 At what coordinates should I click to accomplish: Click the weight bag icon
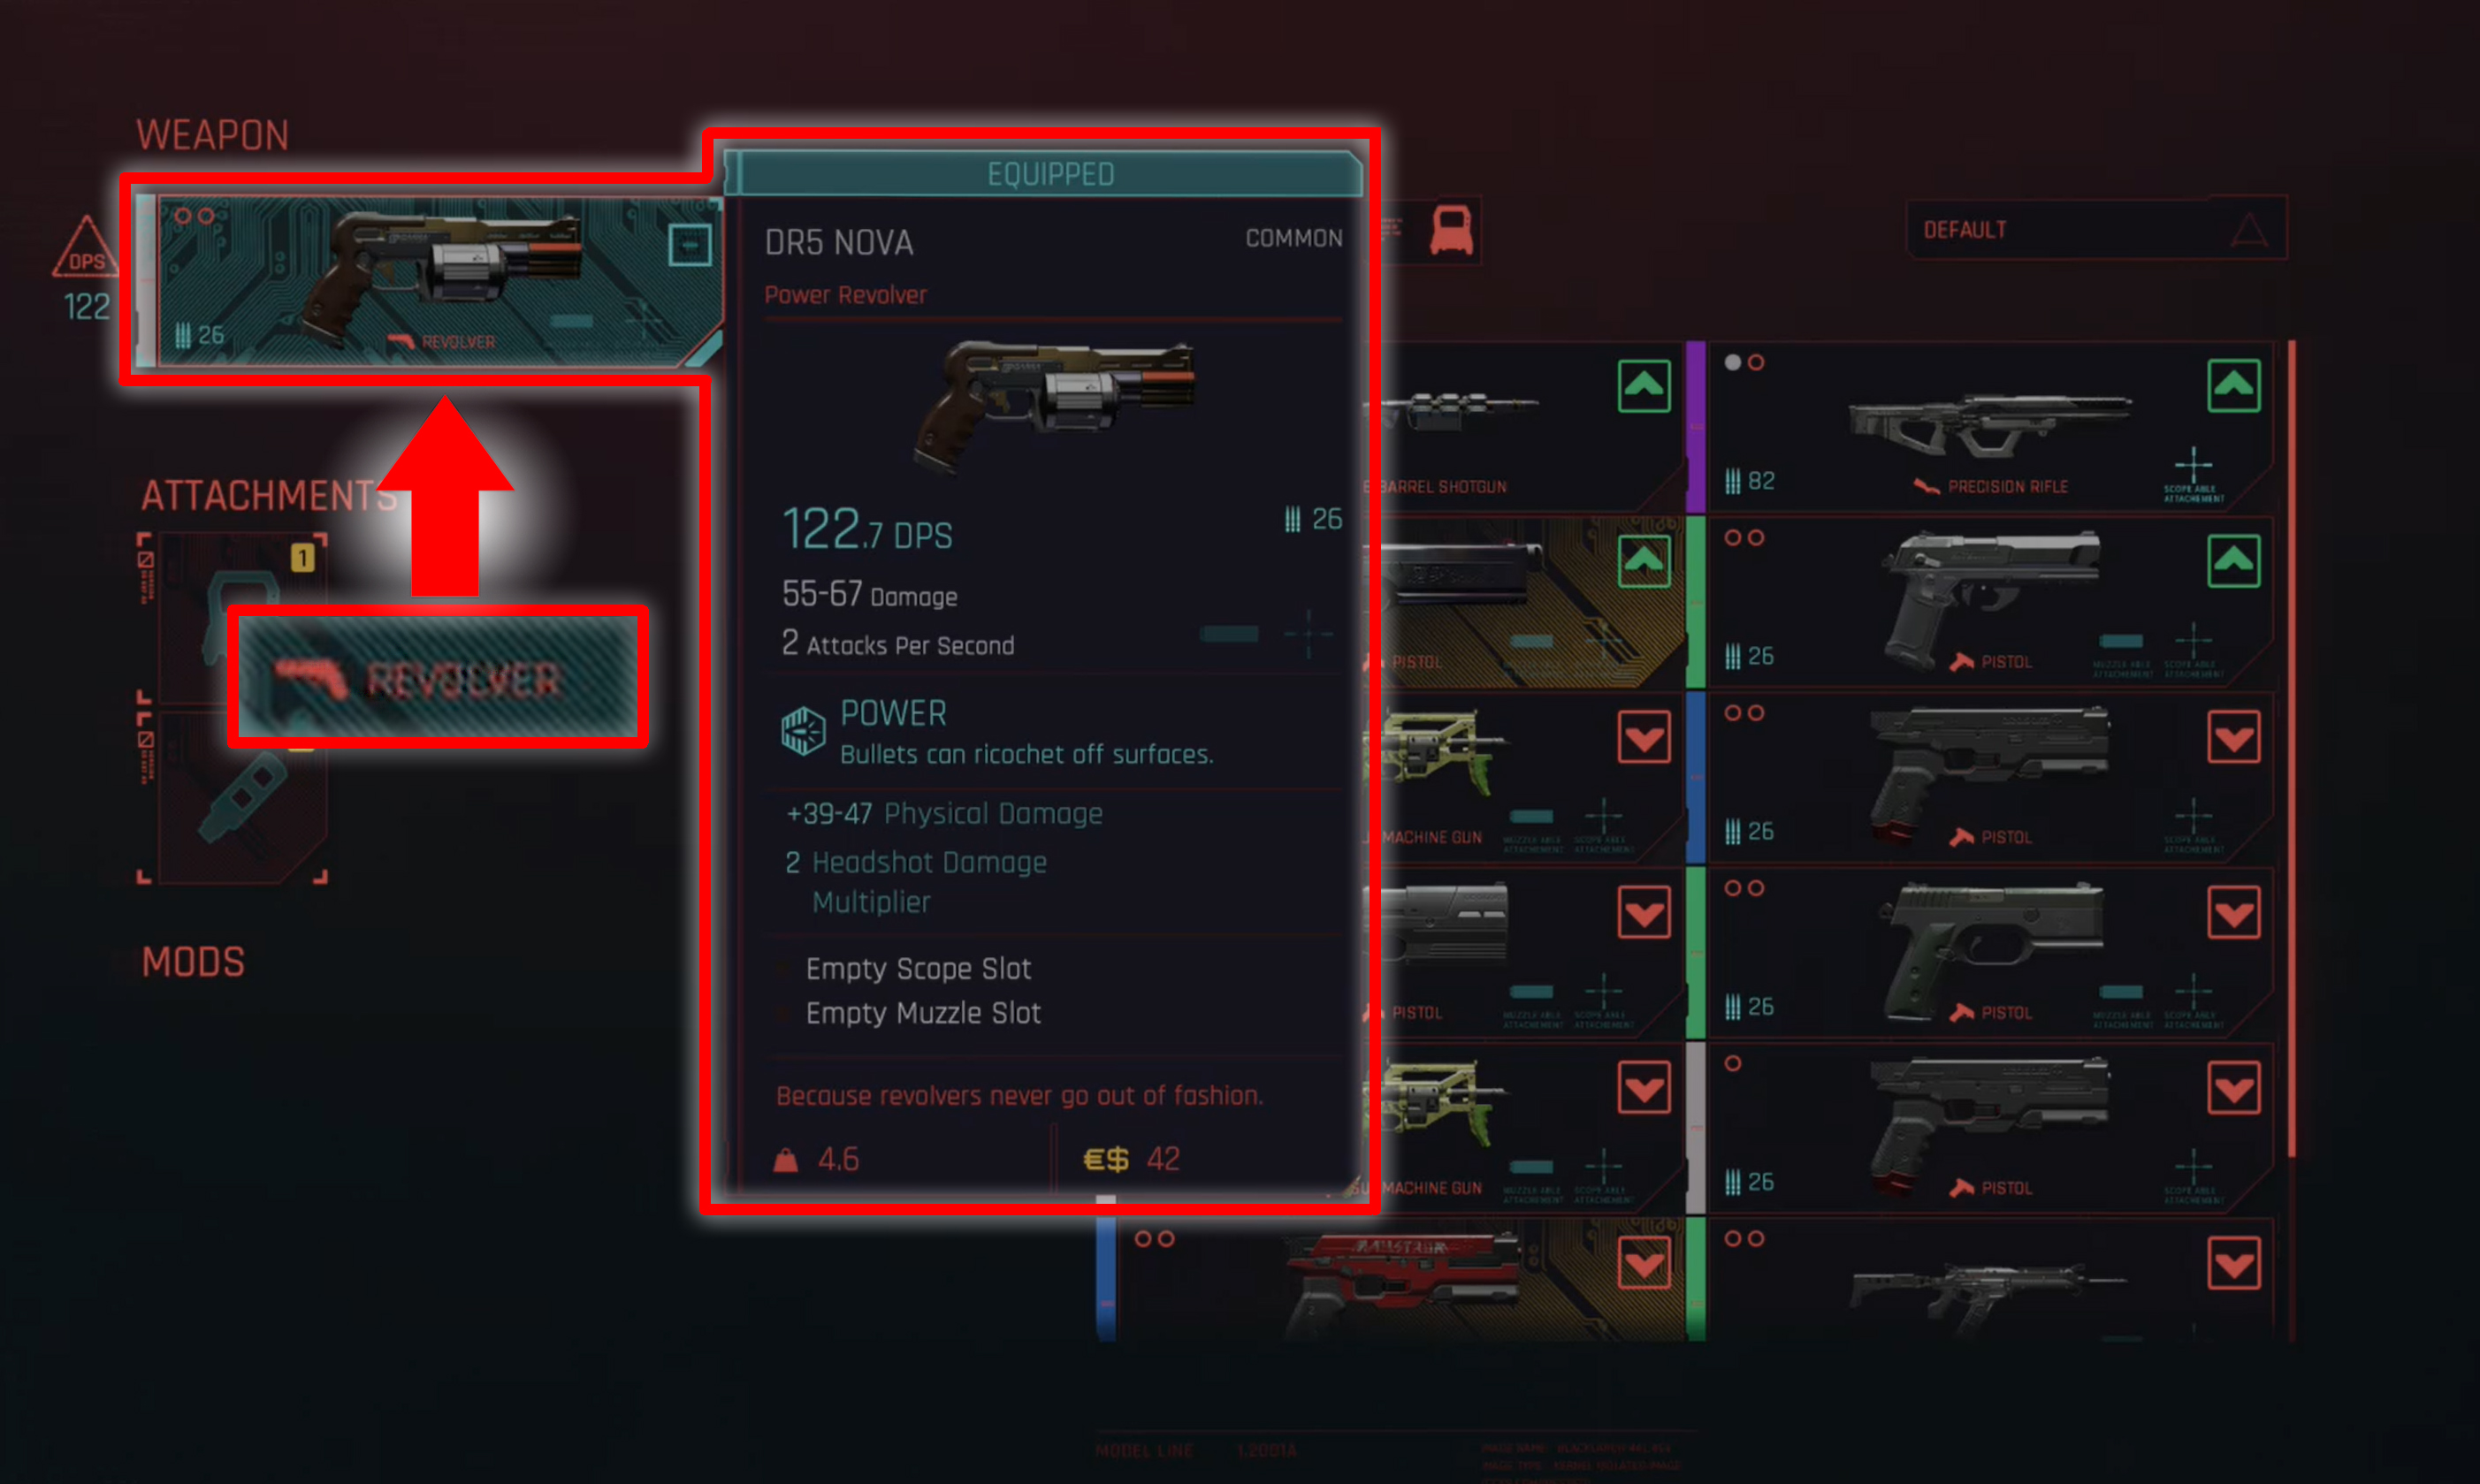(x=786, y=1160)
